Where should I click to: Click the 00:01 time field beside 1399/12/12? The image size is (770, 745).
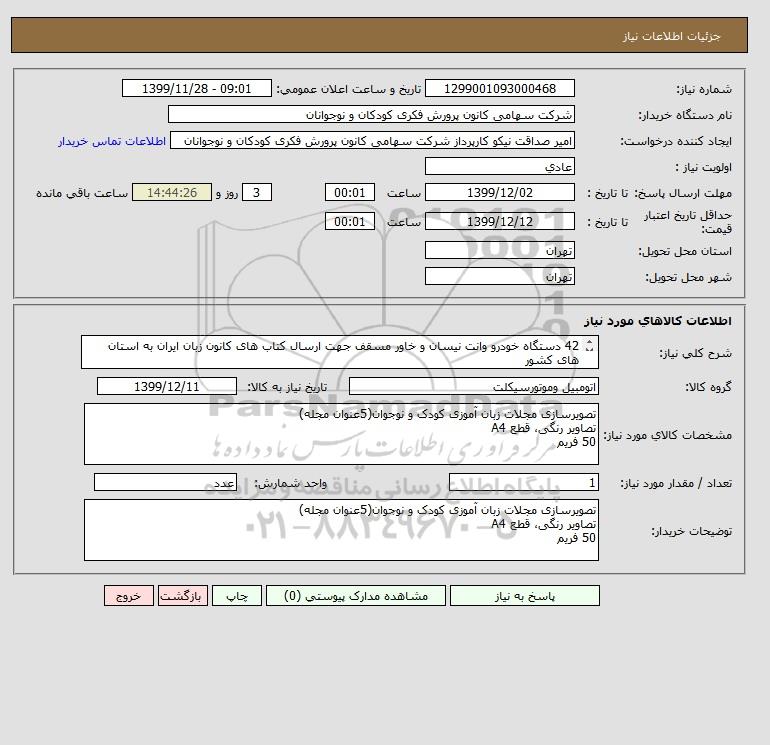[350, 221]
